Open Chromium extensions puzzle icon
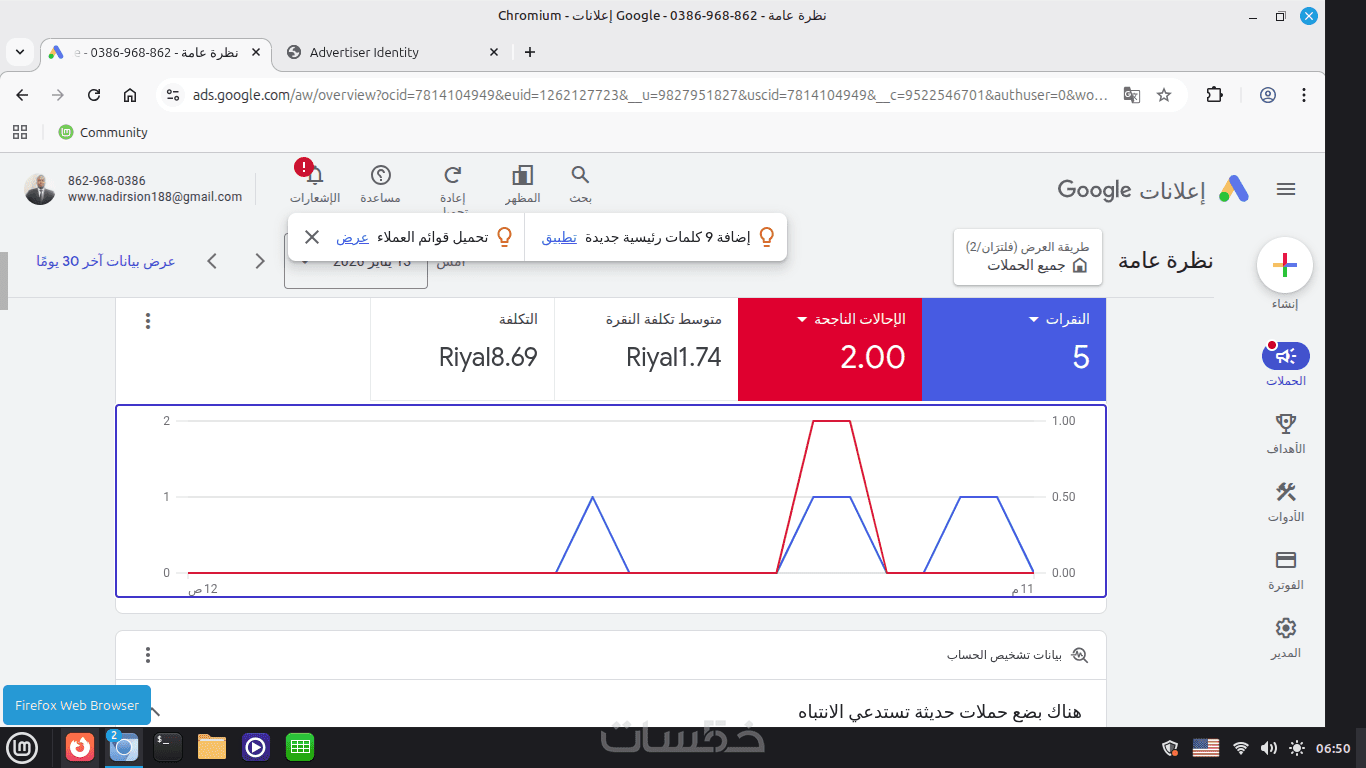Viewport: 1366px width, 768px height. pos(1214,95)
